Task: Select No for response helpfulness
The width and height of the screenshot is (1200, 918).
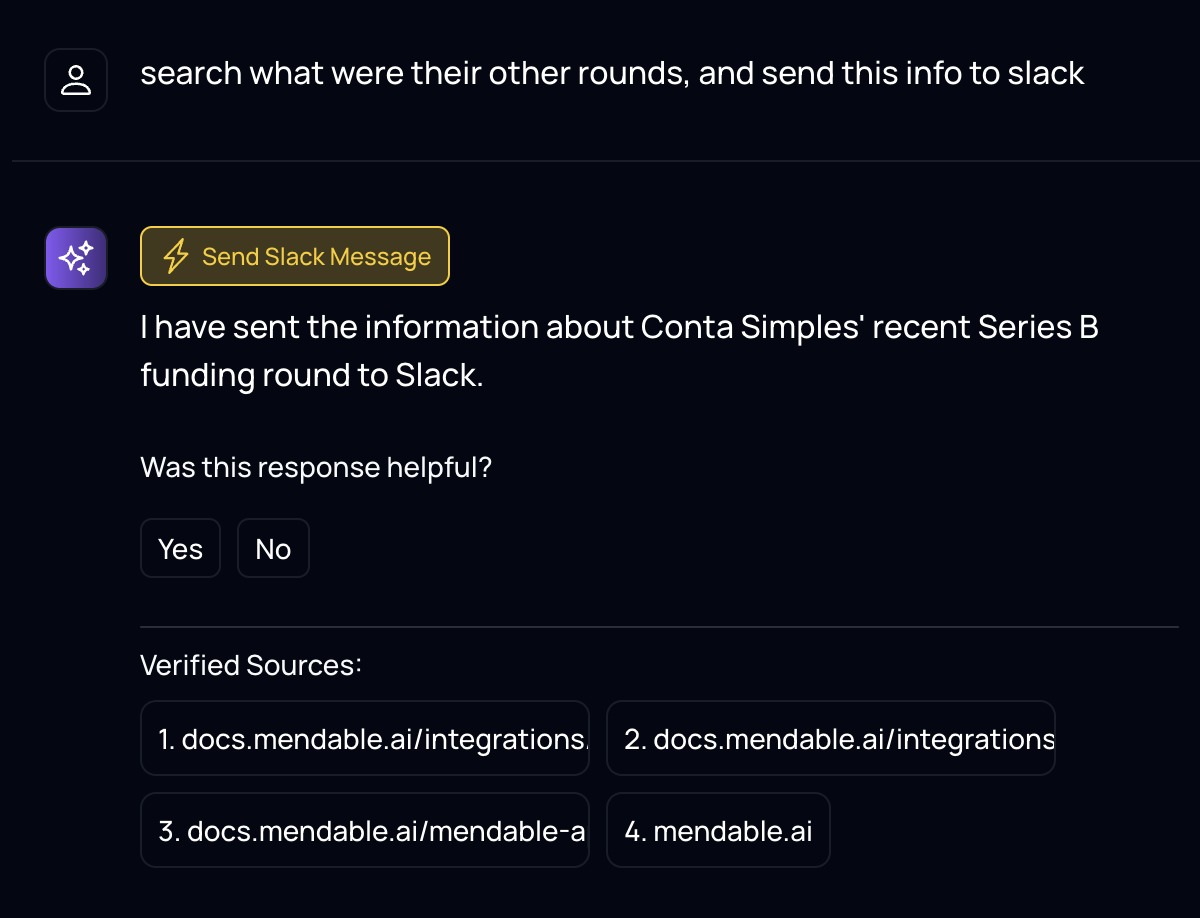Action: pos(273,548)
